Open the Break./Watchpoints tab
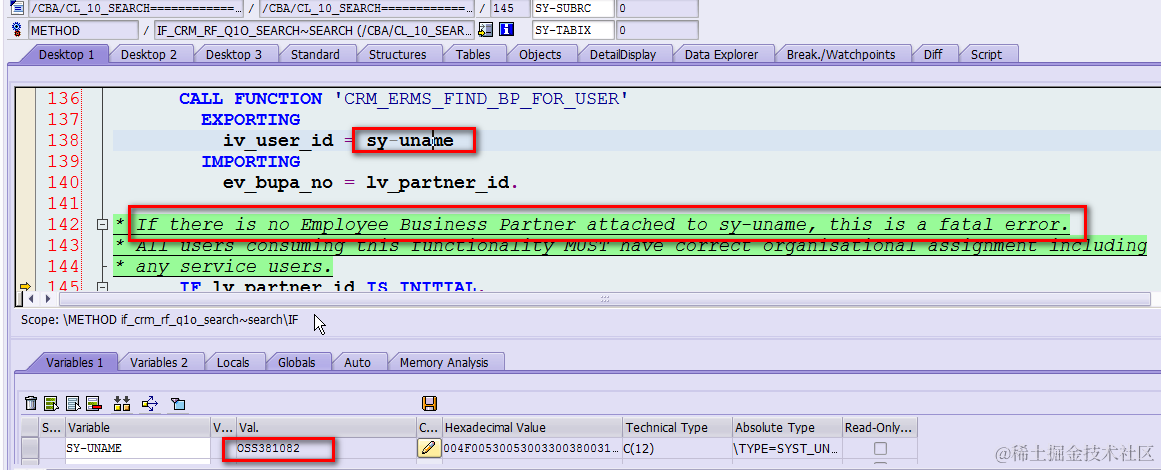This screenshot has height=470, width=1161. (x=841, y=54)
